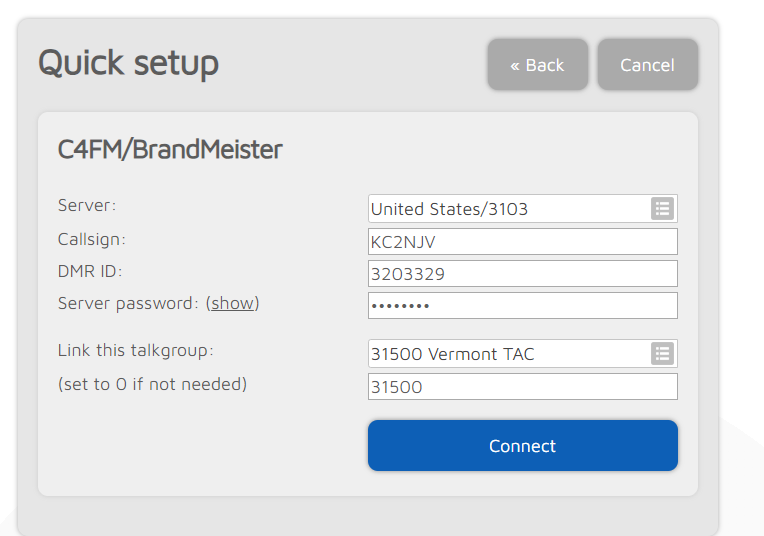Image resolution: width=764 pixels, height=536 pixels.
Task: Click into the Server password field
Action: (522, 305)
